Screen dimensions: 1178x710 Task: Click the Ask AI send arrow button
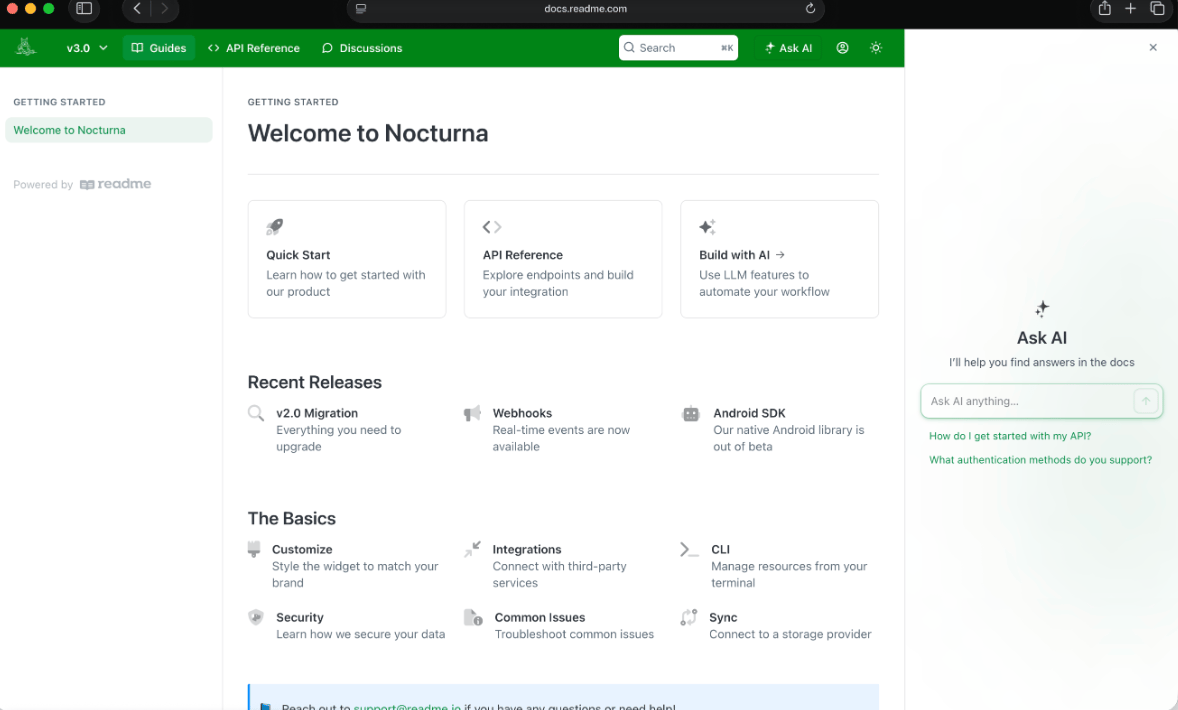point(1146,401)
